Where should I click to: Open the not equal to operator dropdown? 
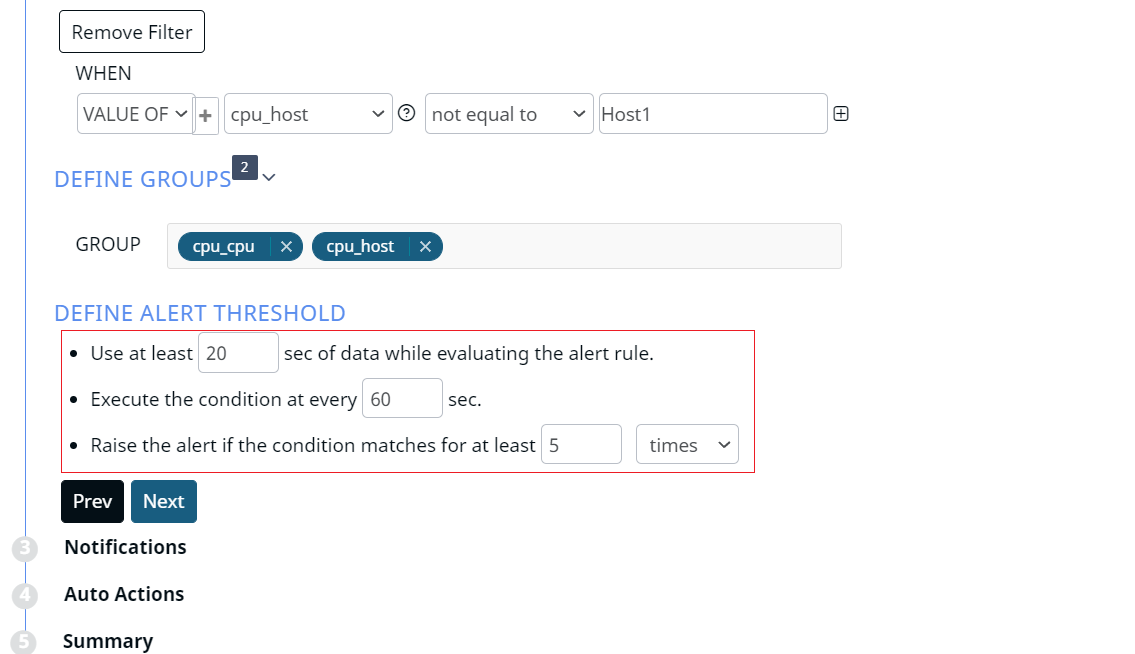[x=509, y=114]
